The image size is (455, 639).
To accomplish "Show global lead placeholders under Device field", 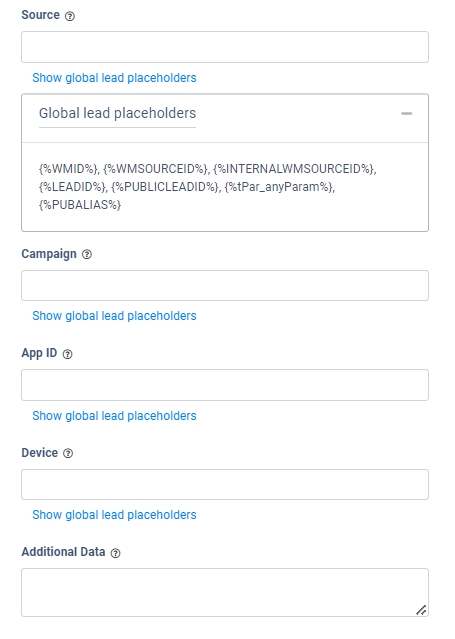I will click(114, 515).
